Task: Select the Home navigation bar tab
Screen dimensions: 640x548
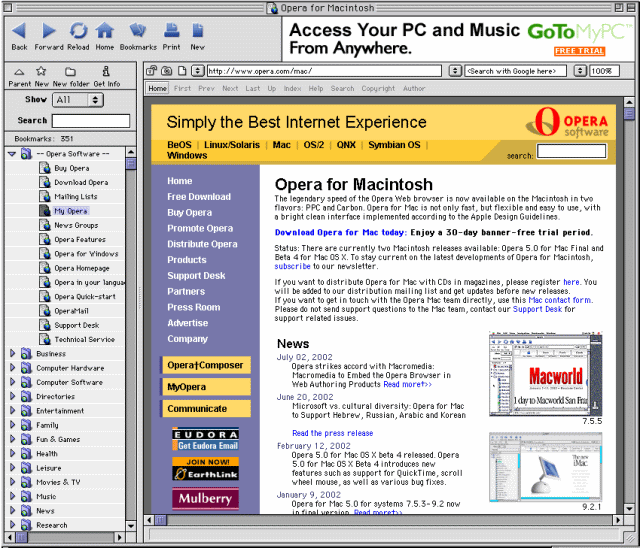Action: tap(158, 88)
